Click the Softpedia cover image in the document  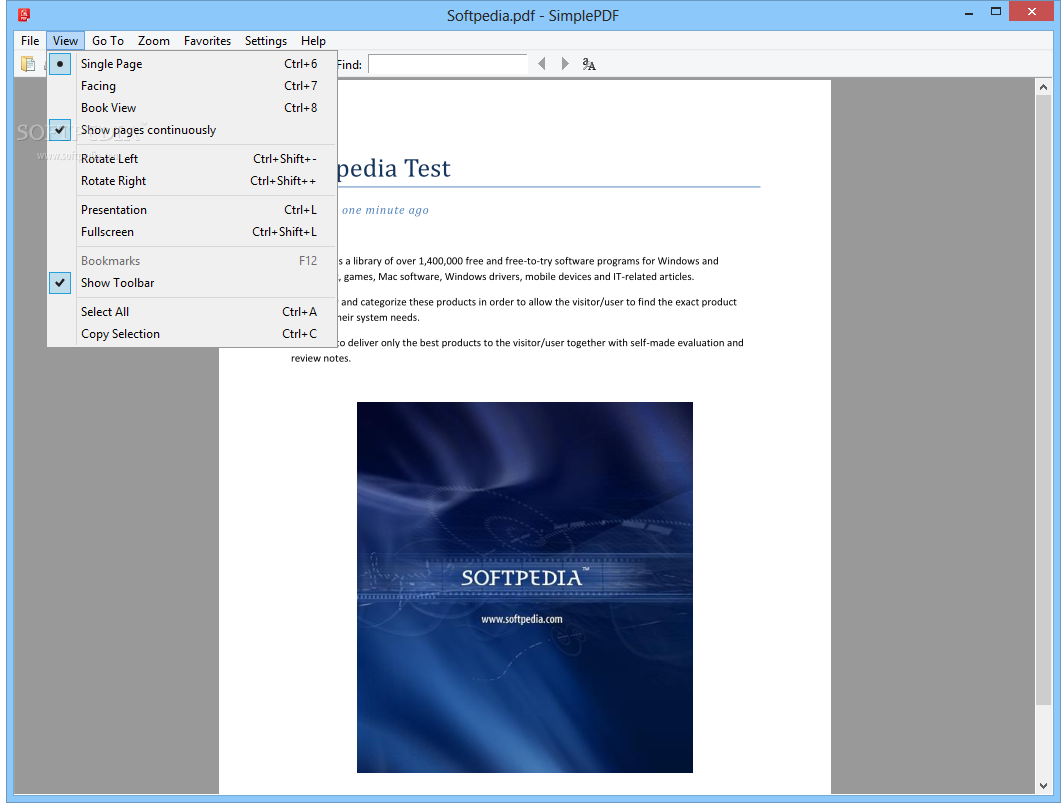[524, 587]
